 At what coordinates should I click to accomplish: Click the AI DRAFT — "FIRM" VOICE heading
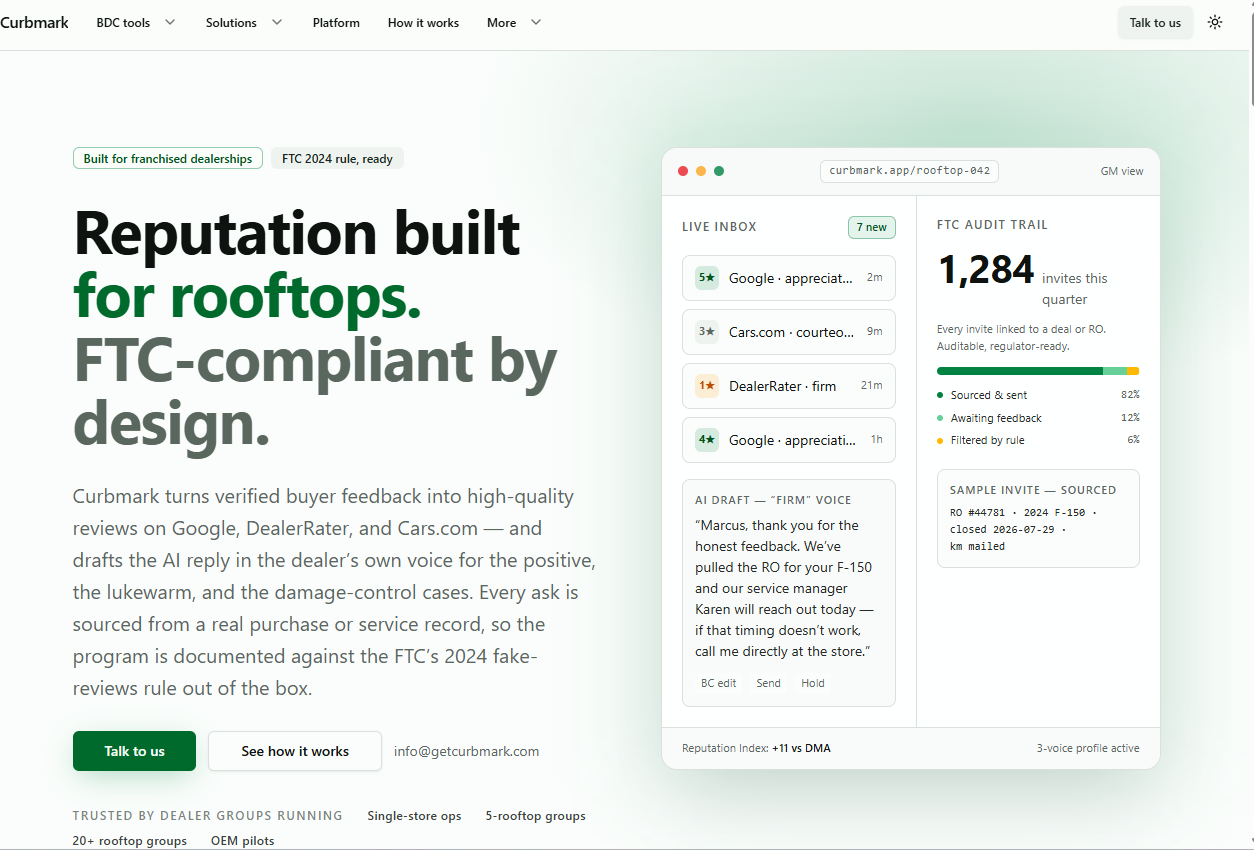pos(774,500)
